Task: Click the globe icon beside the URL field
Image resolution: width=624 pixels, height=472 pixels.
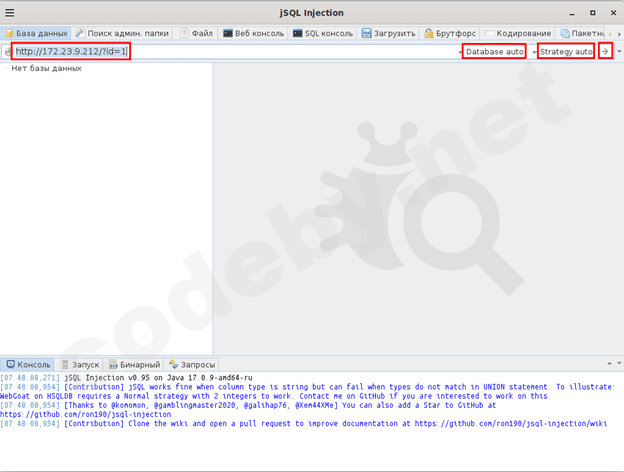Action: 8,52
